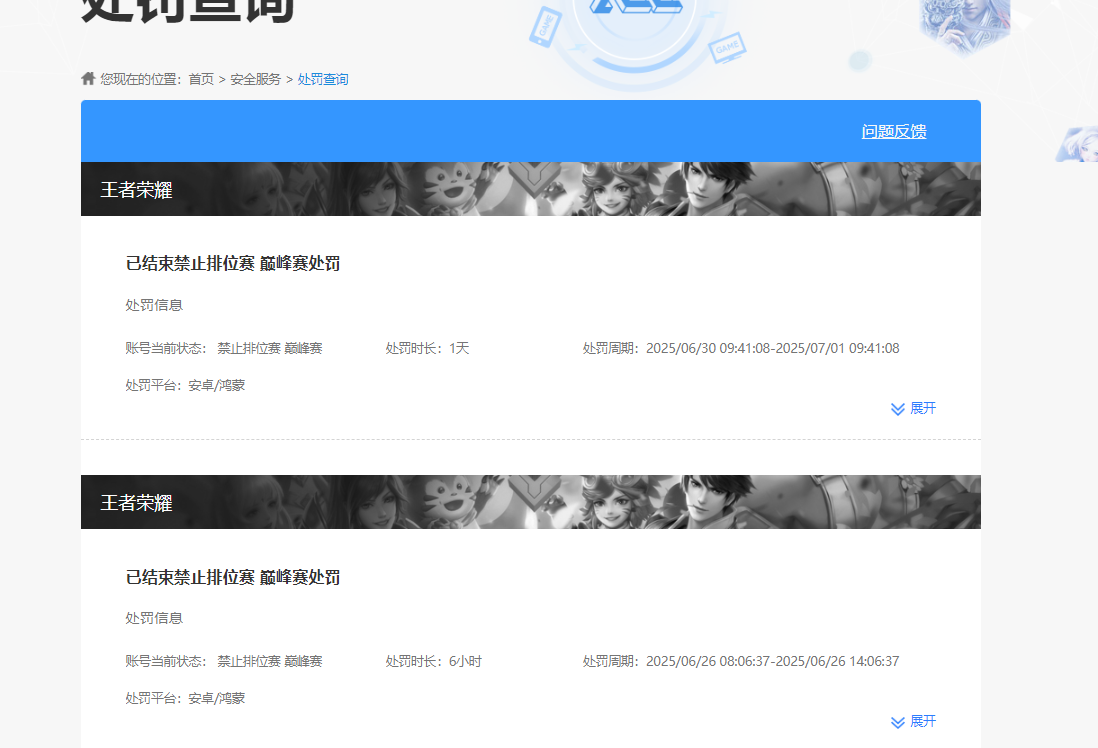Click the 处罚信息 label in the 1天 record
1098x748 pixels.
point(154,305)
